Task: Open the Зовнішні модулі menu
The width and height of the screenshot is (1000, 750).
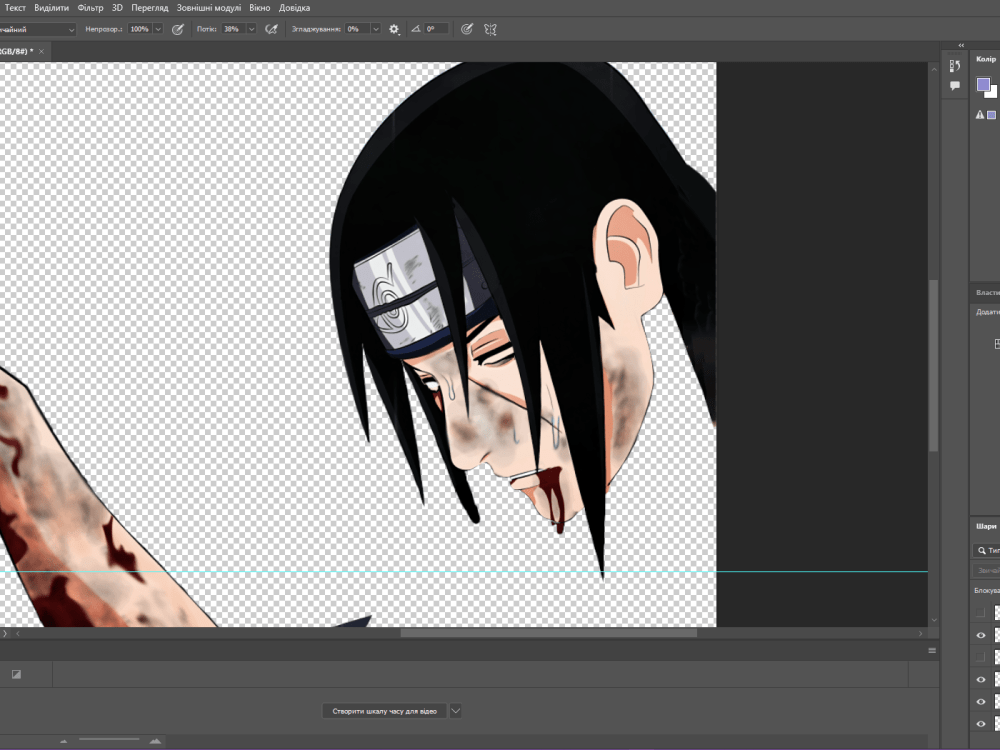Action: [209, 8]
